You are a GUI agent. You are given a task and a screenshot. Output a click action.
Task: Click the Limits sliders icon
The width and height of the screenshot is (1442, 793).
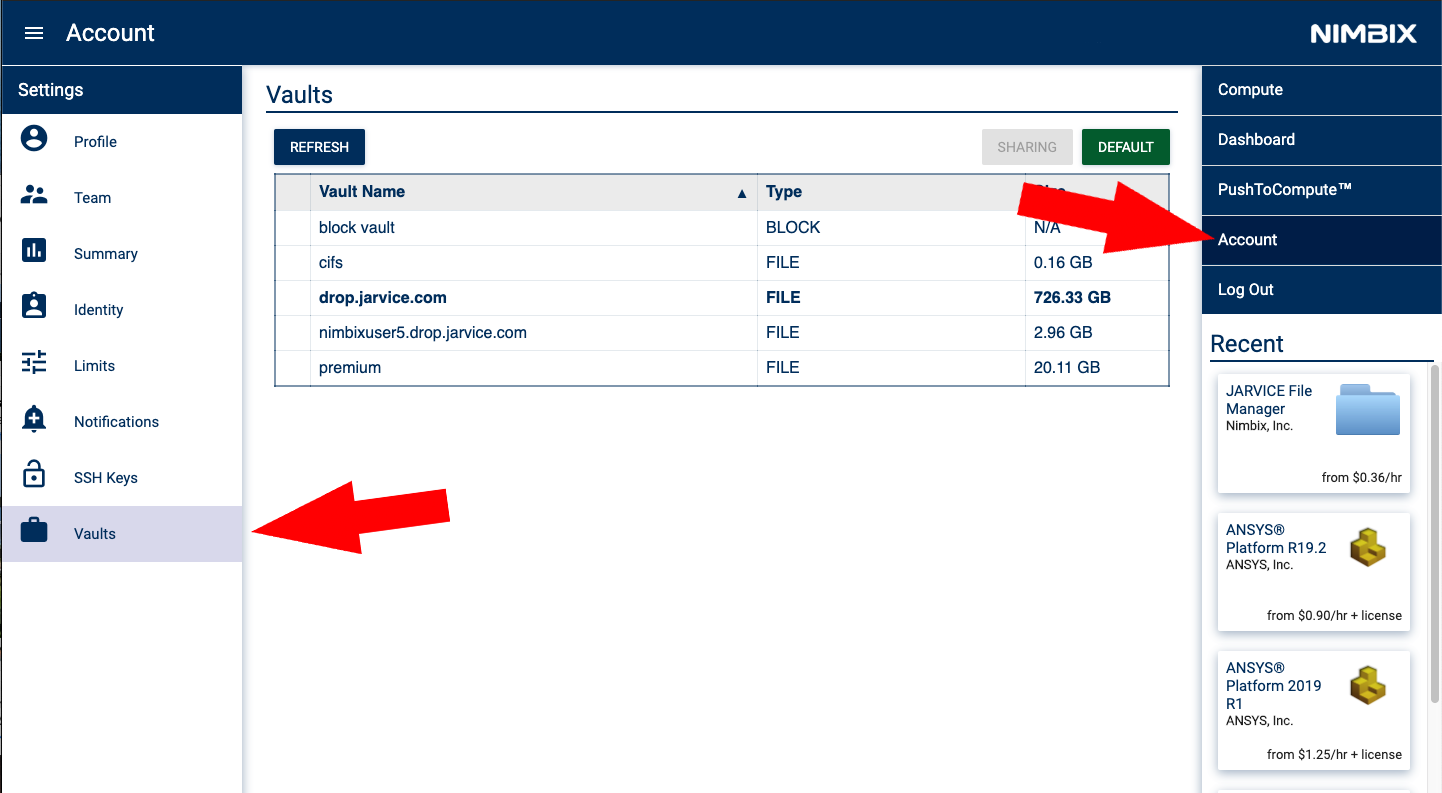coord(34,362)
